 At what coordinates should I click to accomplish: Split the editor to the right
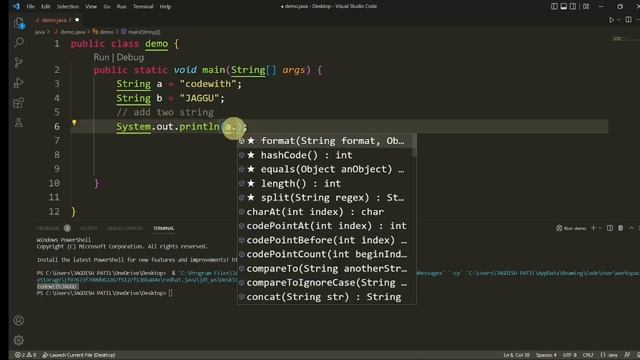(x=629, y=20)
